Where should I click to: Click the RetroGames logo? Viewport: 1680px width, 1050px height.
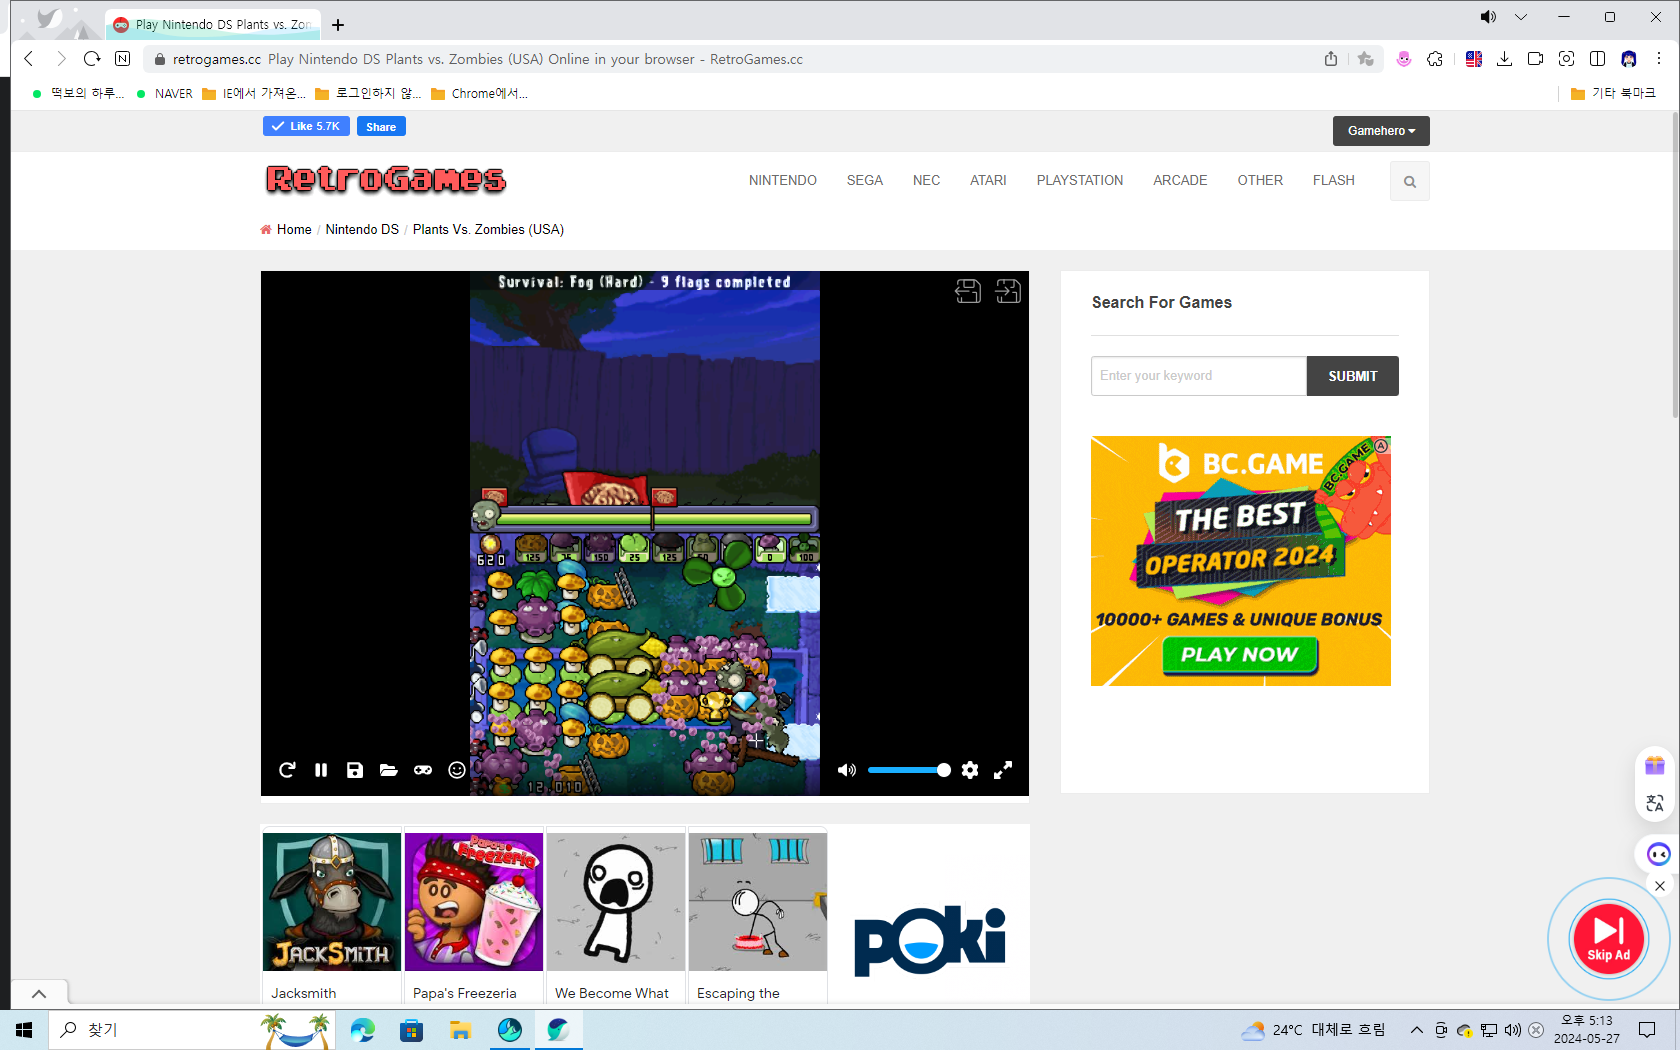(x=386, y=179)
